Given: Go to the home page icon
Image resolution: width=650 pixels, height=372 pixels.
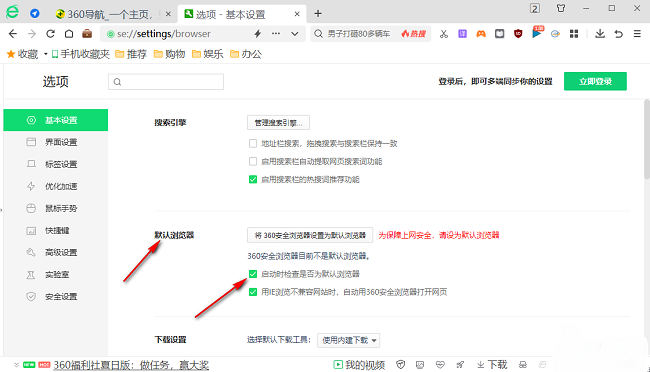Looking at the screenshot, I should 69,34.
